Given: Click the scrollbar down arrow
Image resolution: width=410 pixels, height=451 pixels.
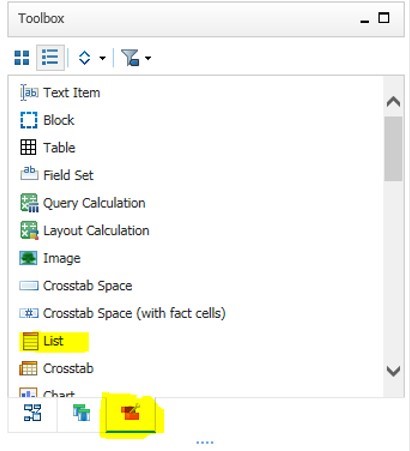Looking at the screenshot, I should [x=393, y=371].
